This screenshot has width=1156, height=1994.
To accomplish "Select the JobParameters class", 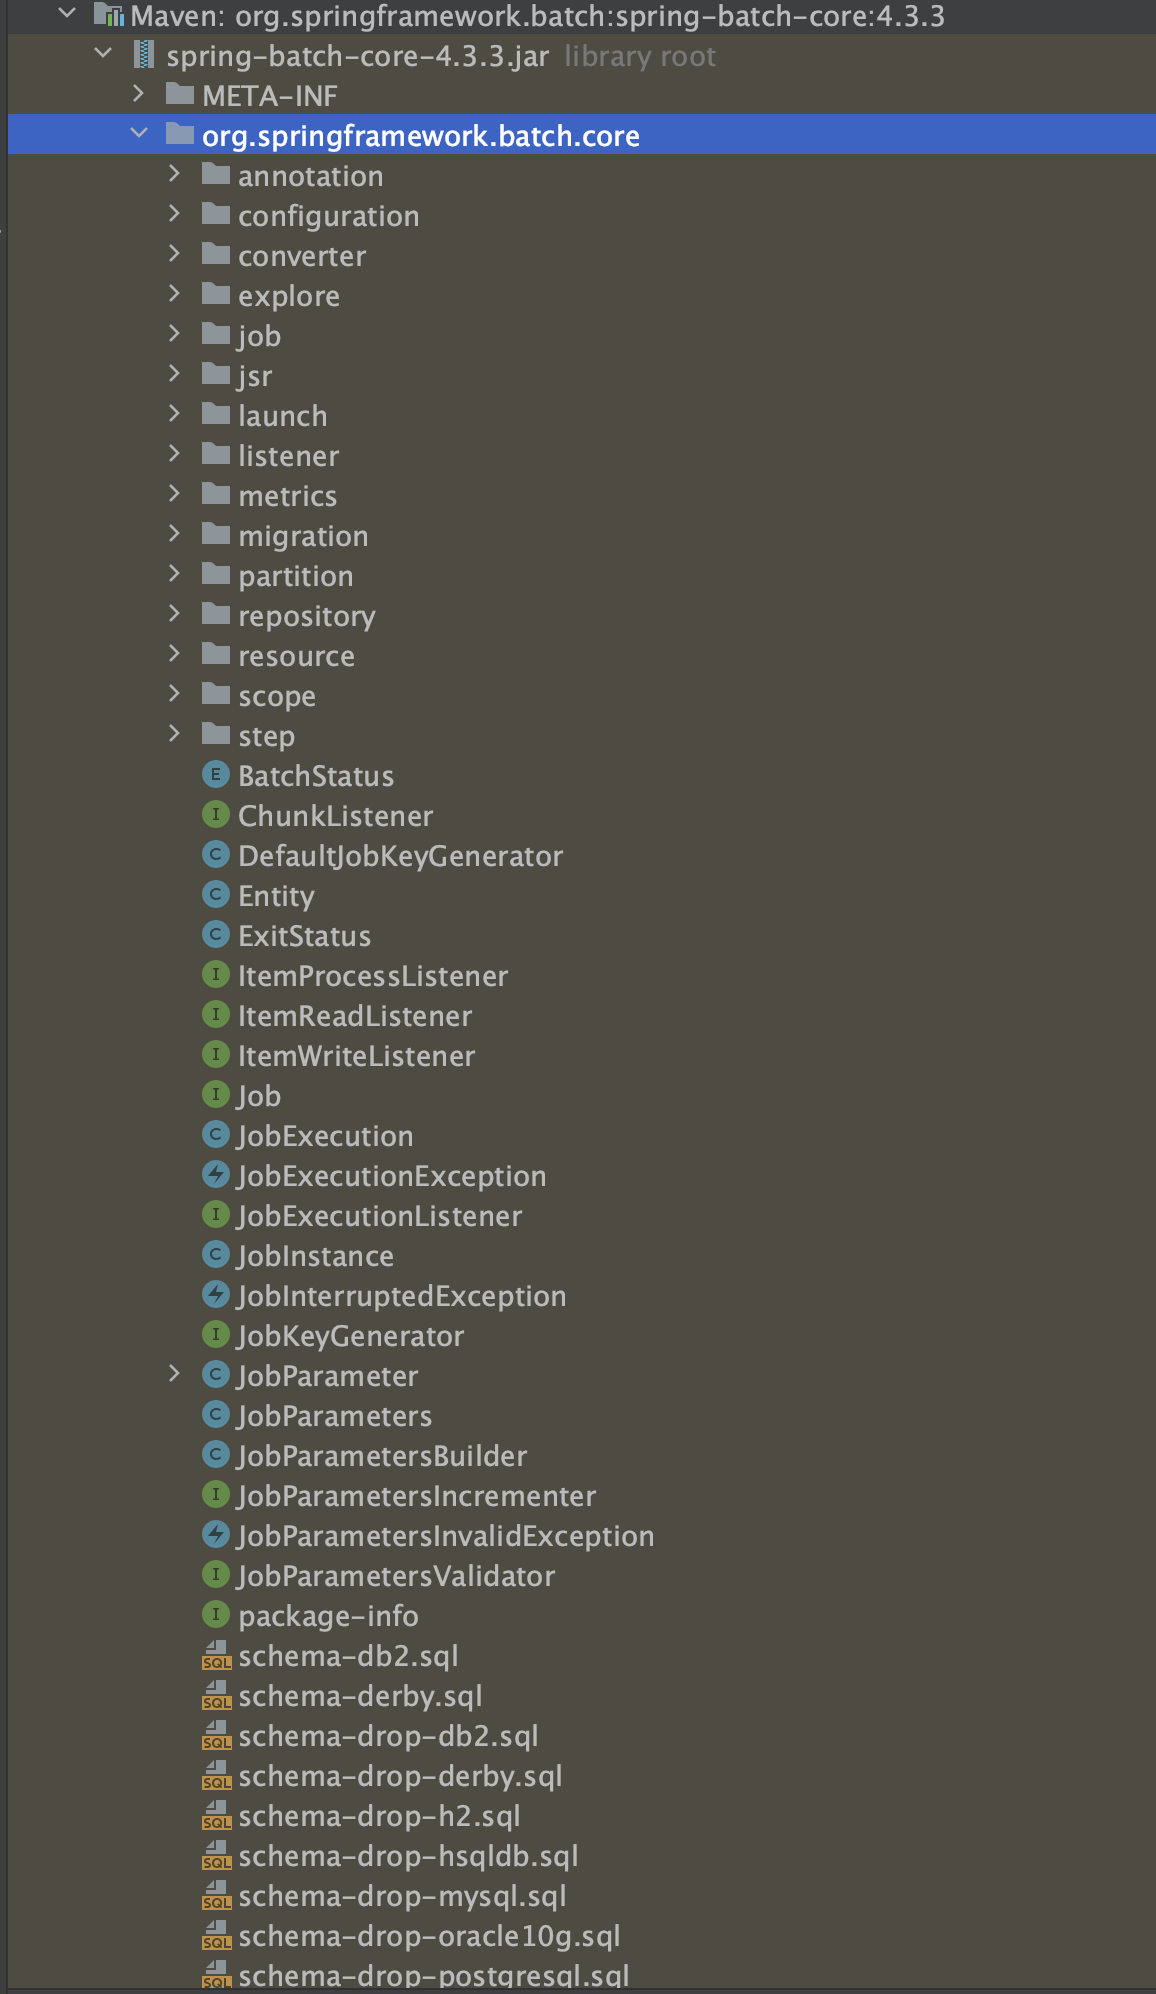I will pos(335,1416).
